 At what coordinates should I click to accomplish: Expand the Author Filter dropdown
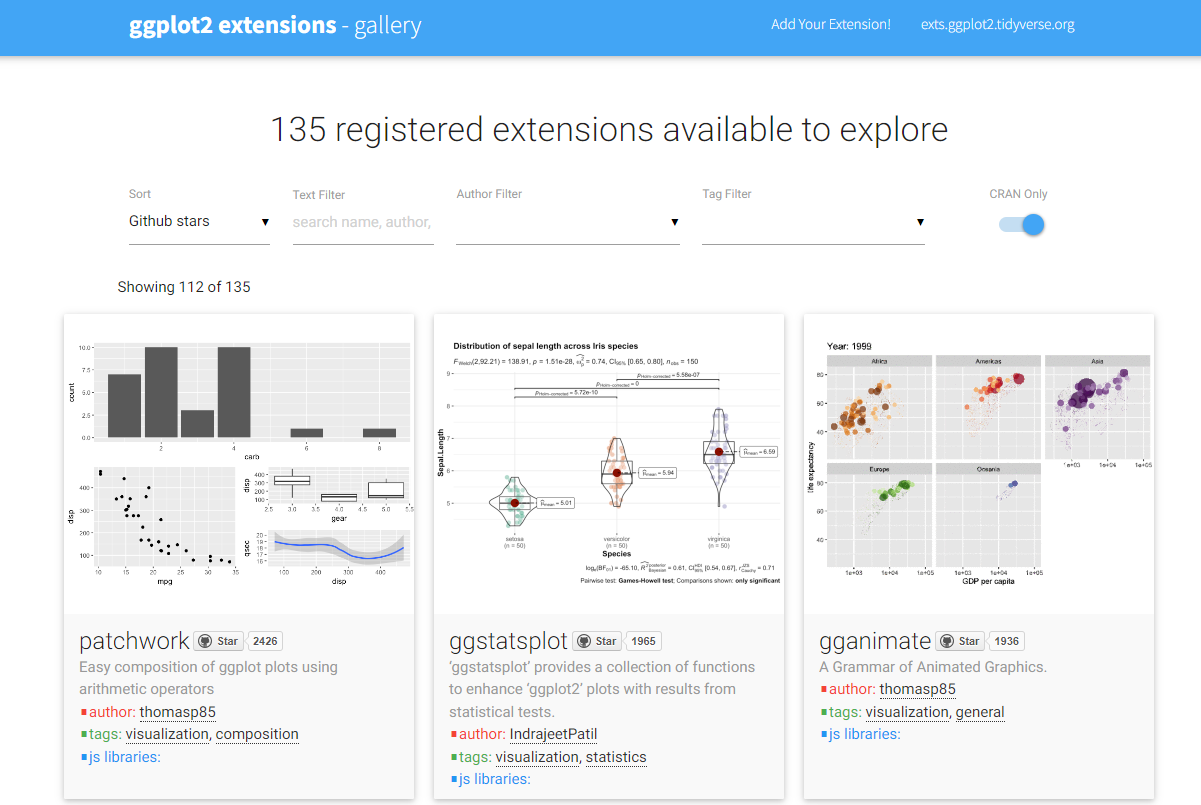567,222
